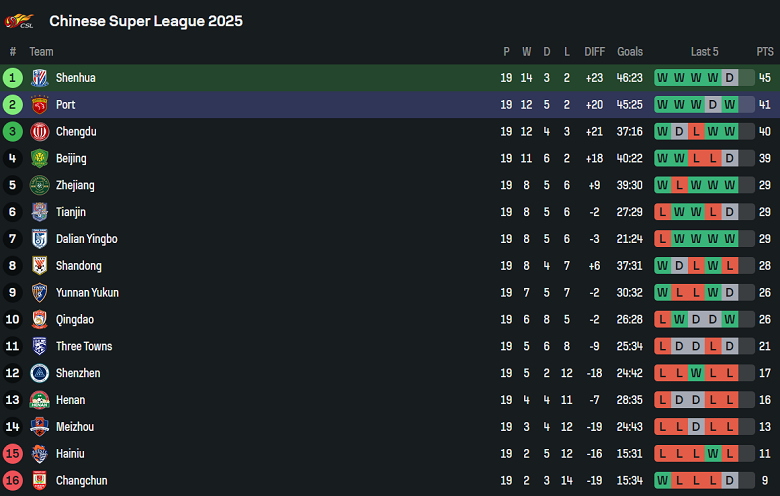
Task: Click the Chengdu club crest
Action: click(40, 132)
